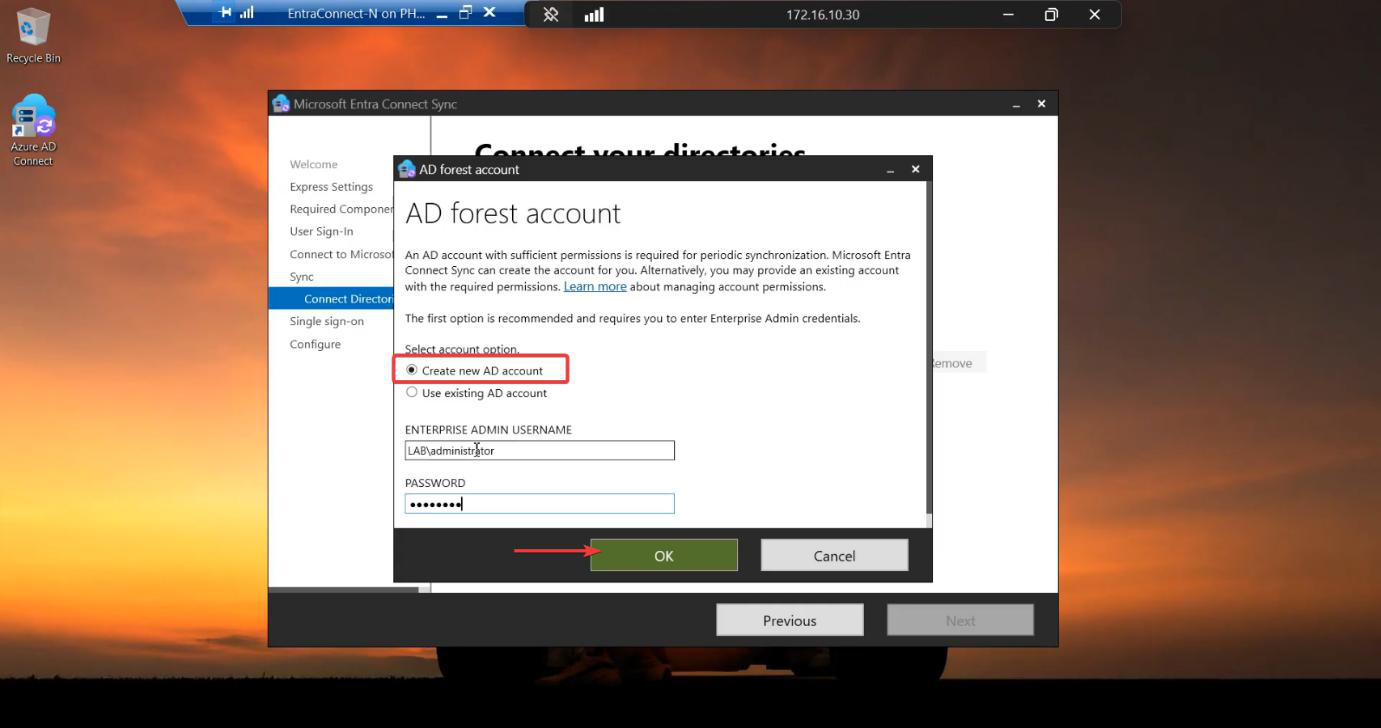Open the Learn more link
The width and height of the screenshot is (1381, 728).
(595, 287)
